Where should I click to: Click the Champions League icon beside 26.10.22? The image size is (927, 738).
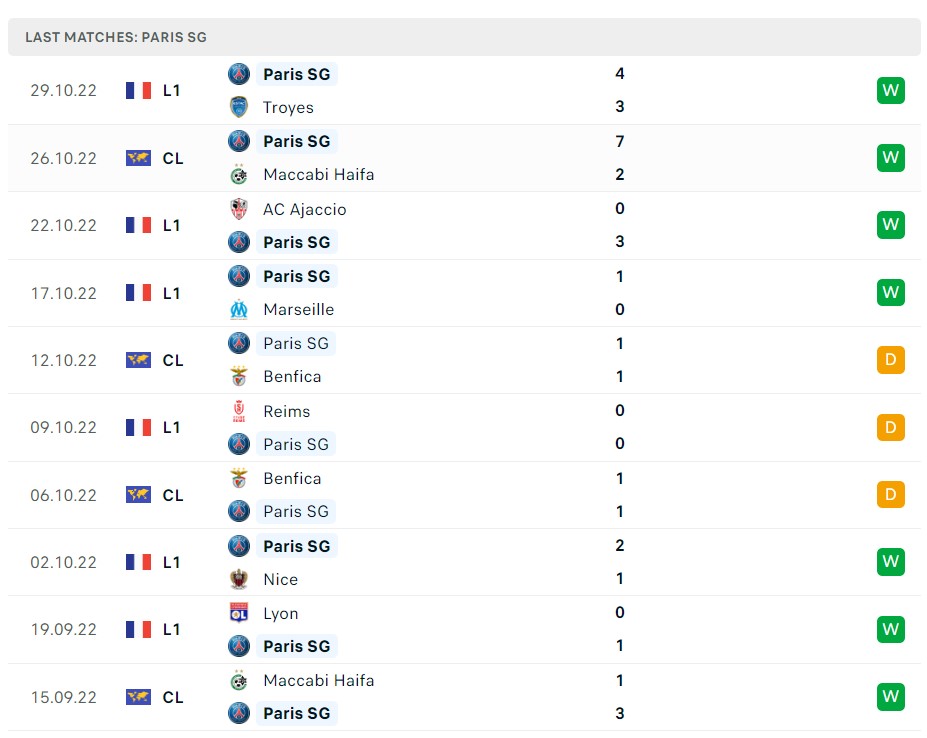tap(138, 158)
